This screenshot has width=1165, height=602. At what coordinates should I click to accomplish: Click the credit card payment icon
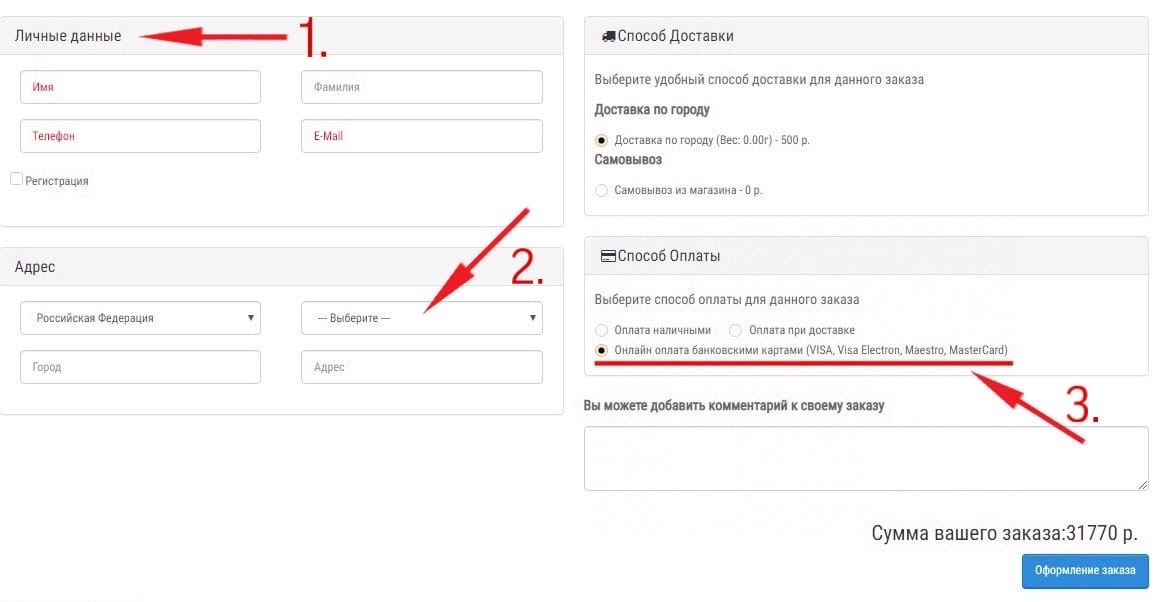(x=608, y=256)
